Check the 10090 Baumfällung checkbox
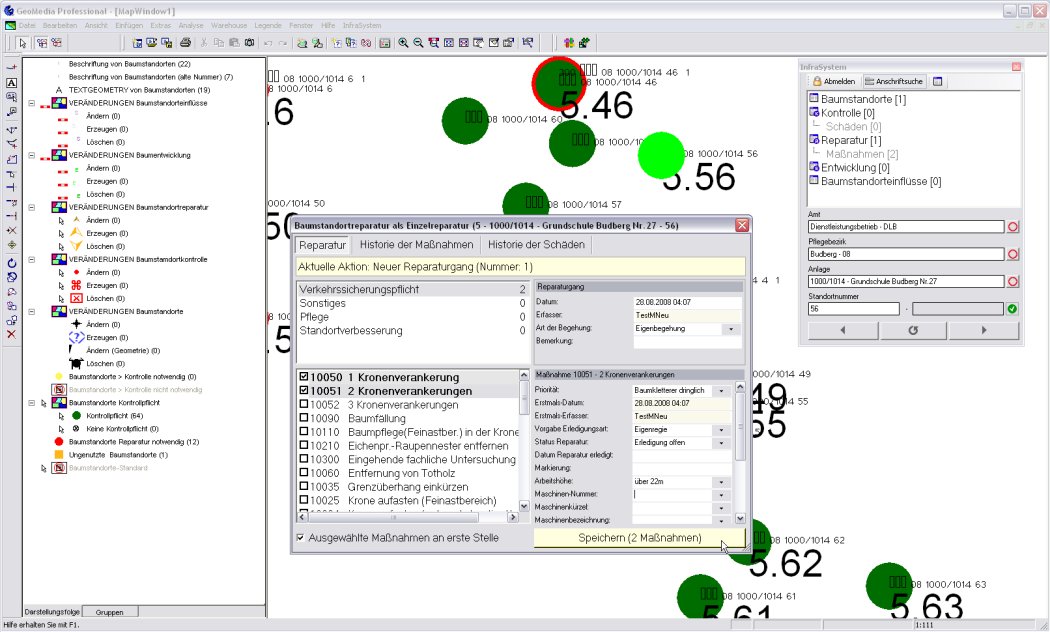This screenshot has width=1050, height=632. point(303,419)
